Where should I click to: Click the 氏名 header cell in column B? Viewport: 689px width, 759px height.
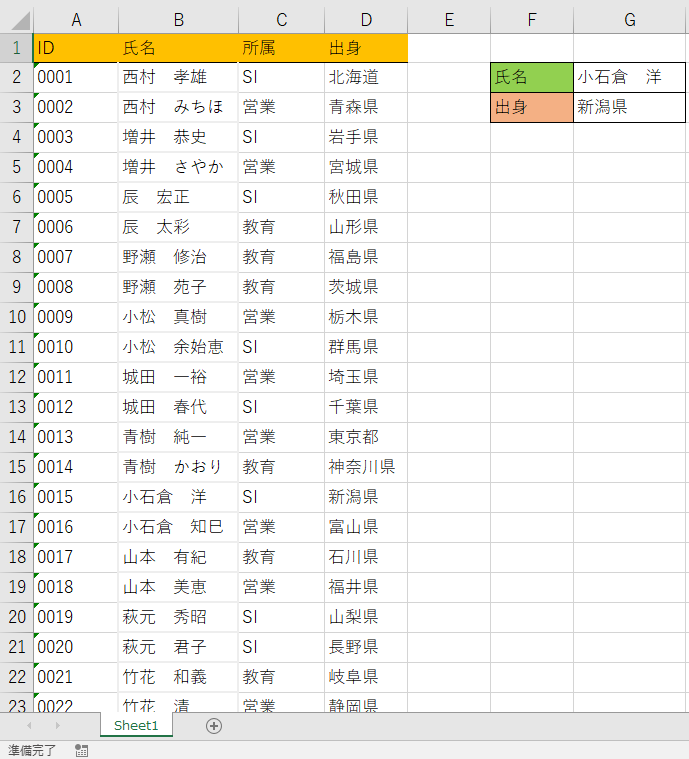point(179,48)
